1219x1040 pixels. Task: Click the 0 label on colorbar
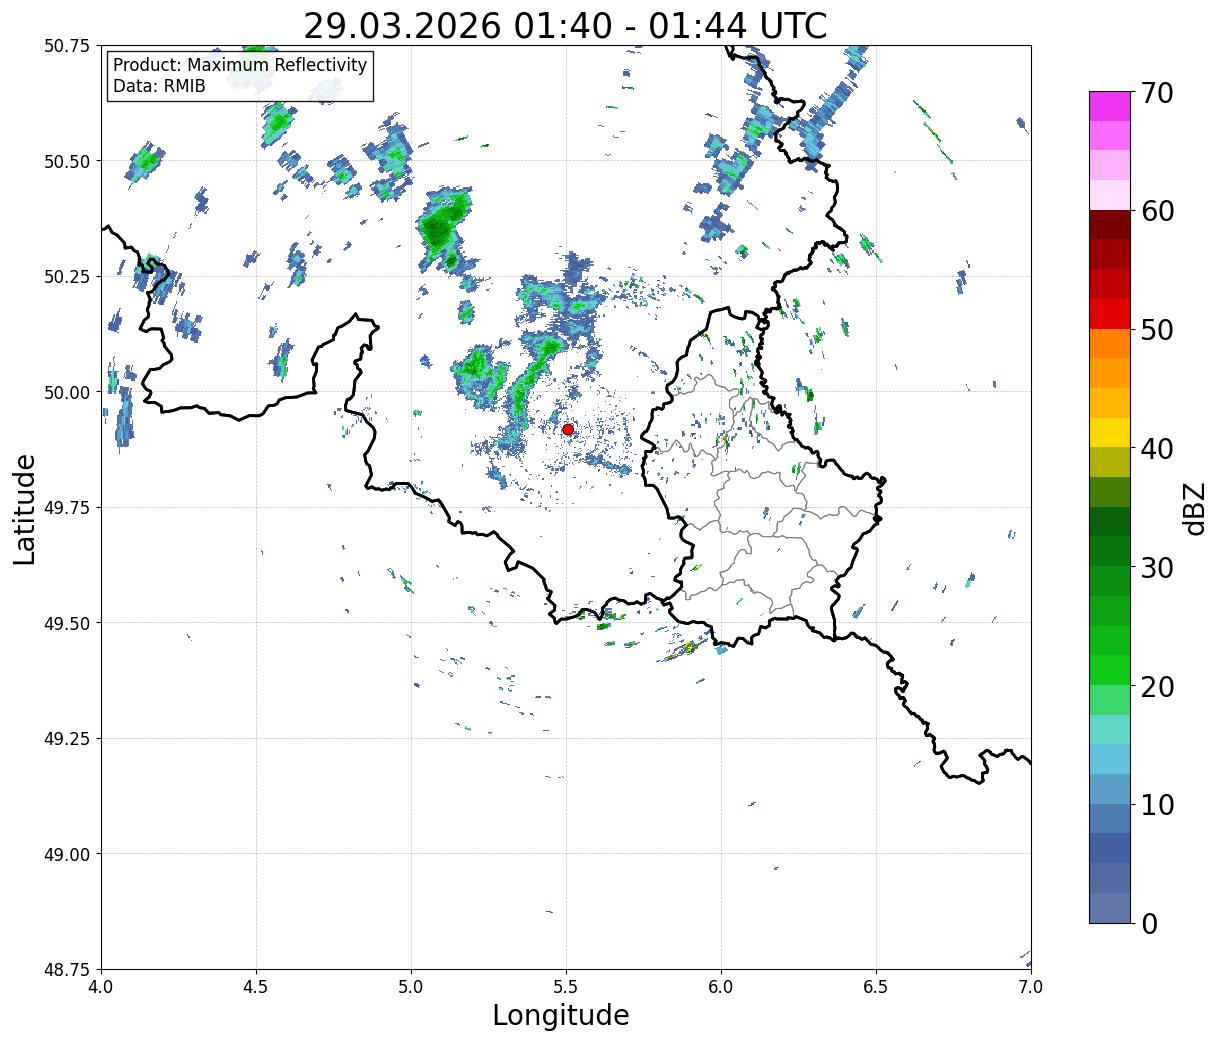click(x=1148, y=923)
